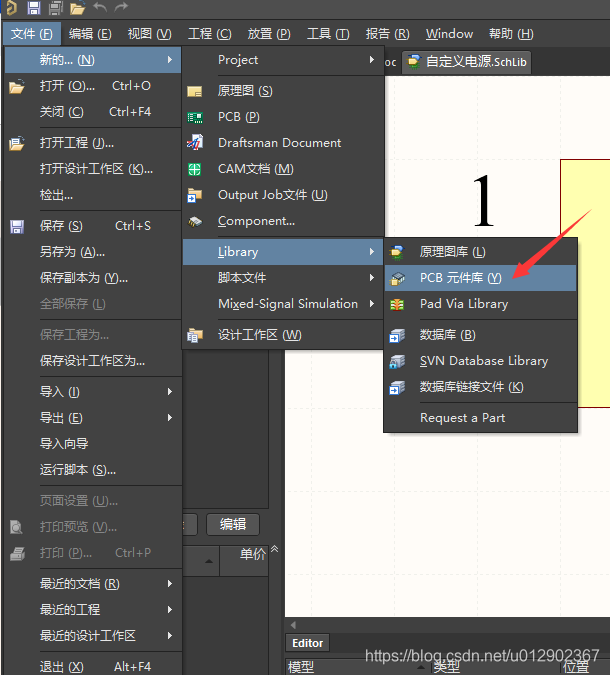
Task: Click the 自定义电源.SchLib tab icon
Action: (x=414, y=61)
